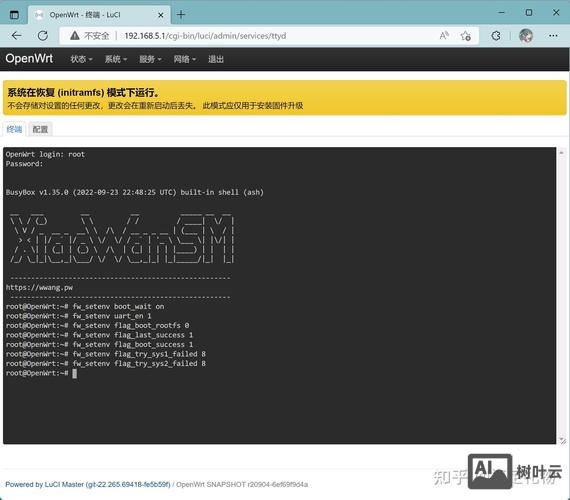Toggle the read aloud icon
Image resolution: width=570 pixels, height=500 pixels.
[x=444, y=36]
